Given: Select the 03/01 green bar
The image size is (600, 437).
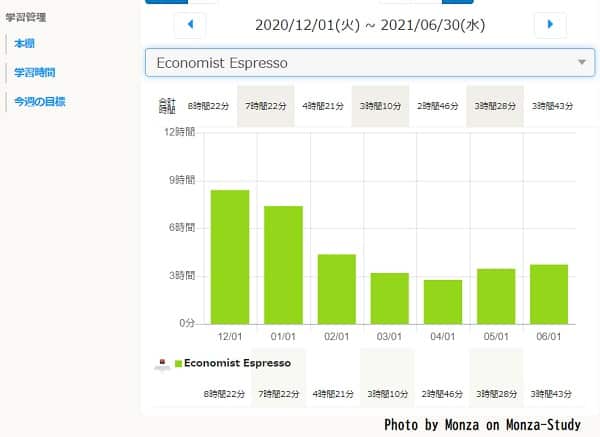Looking at the screenshot, I should point(389,297).
